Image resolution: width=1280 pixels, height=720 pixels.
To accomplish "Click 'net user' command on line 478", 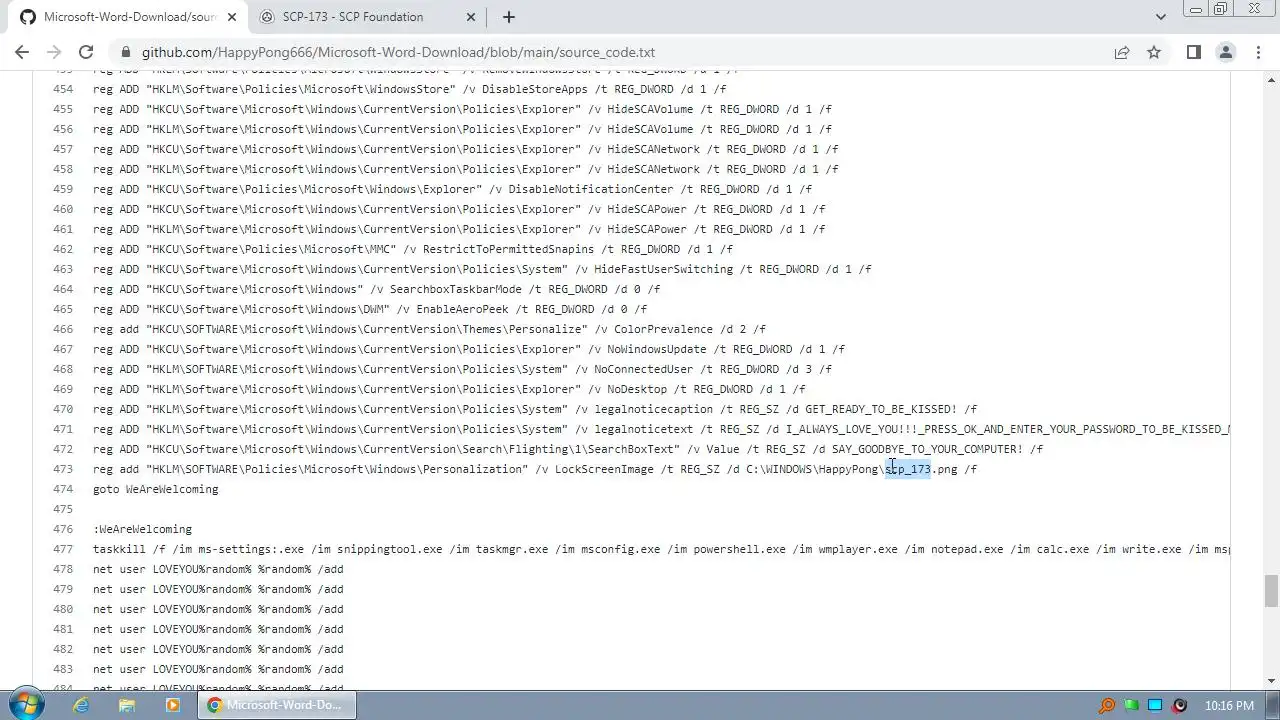I will 119,569.
